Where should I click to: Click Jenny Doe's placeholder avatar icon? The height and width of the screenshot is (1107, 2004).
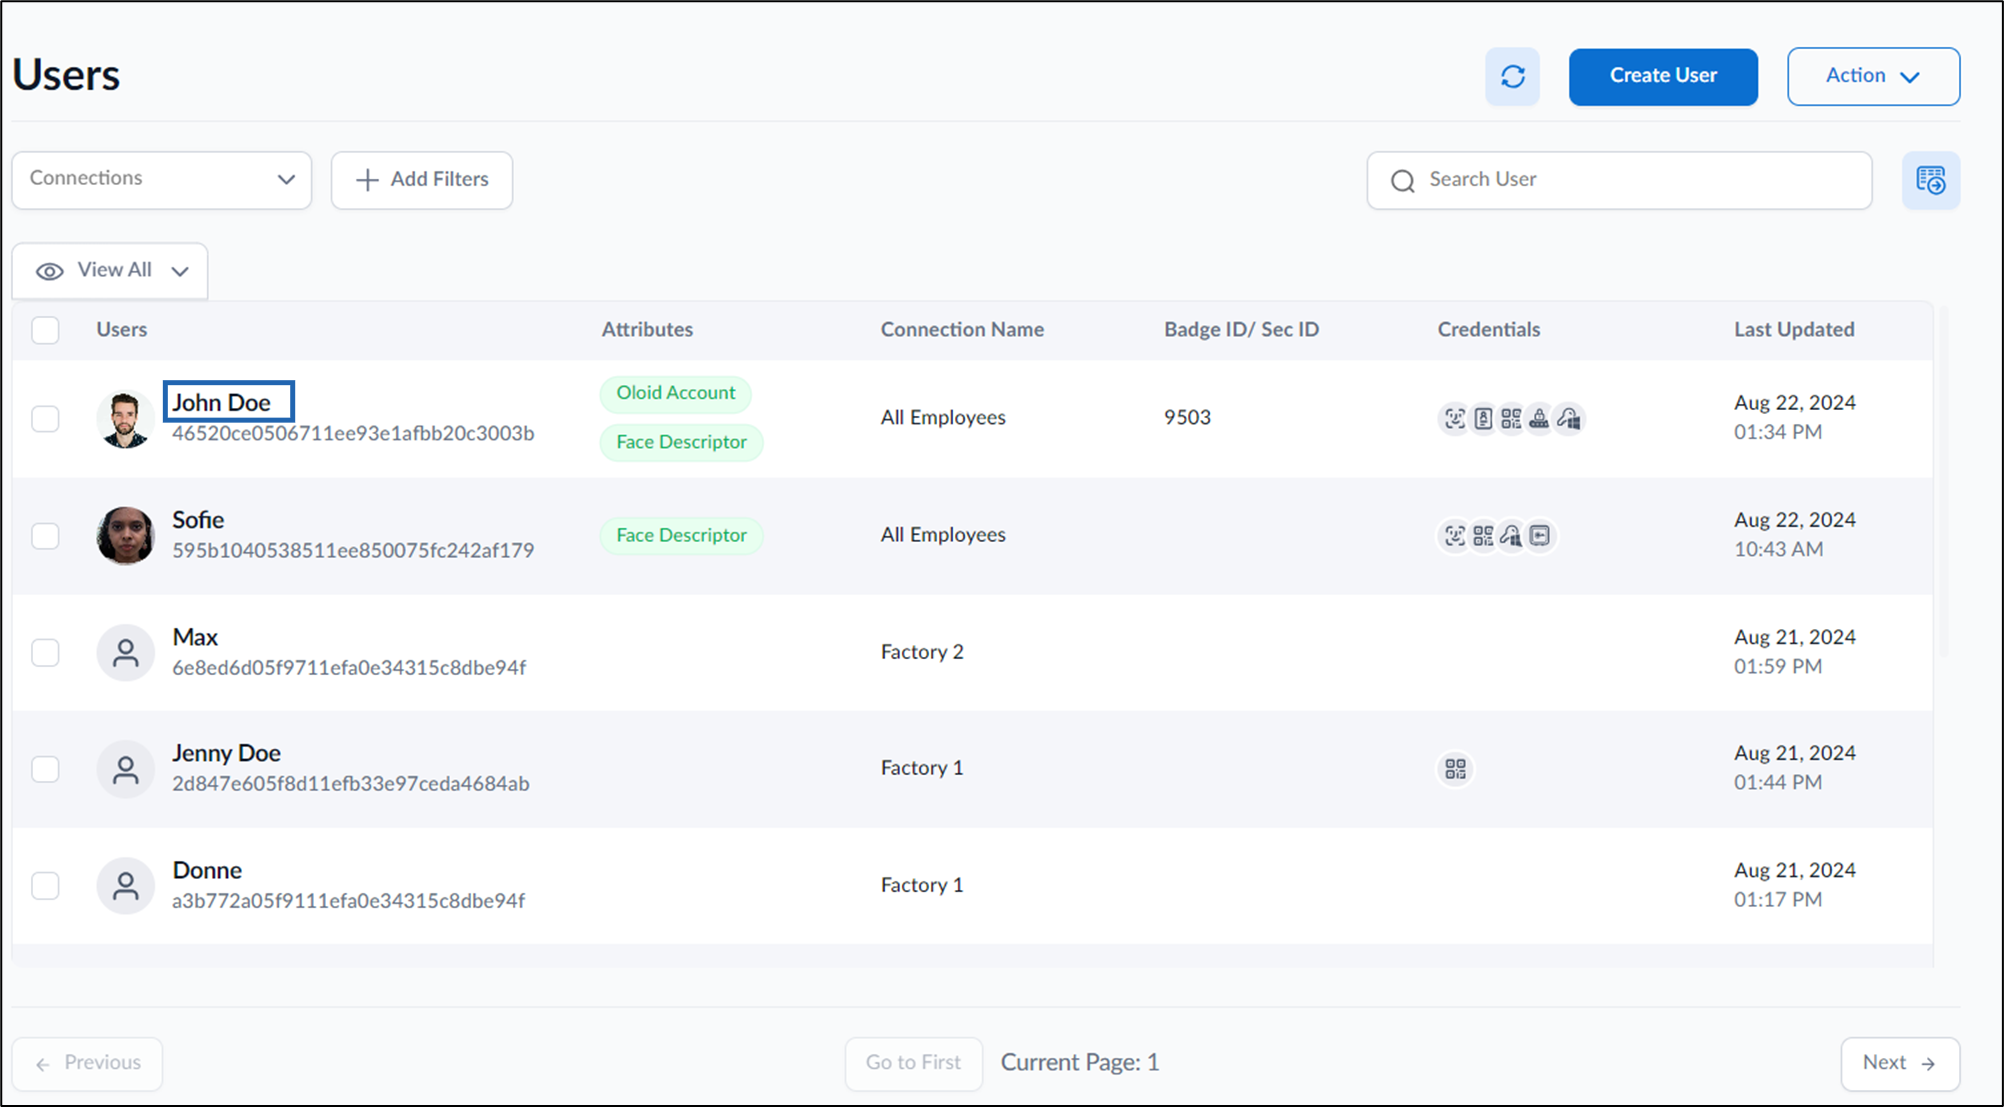(x=125, y=769)
